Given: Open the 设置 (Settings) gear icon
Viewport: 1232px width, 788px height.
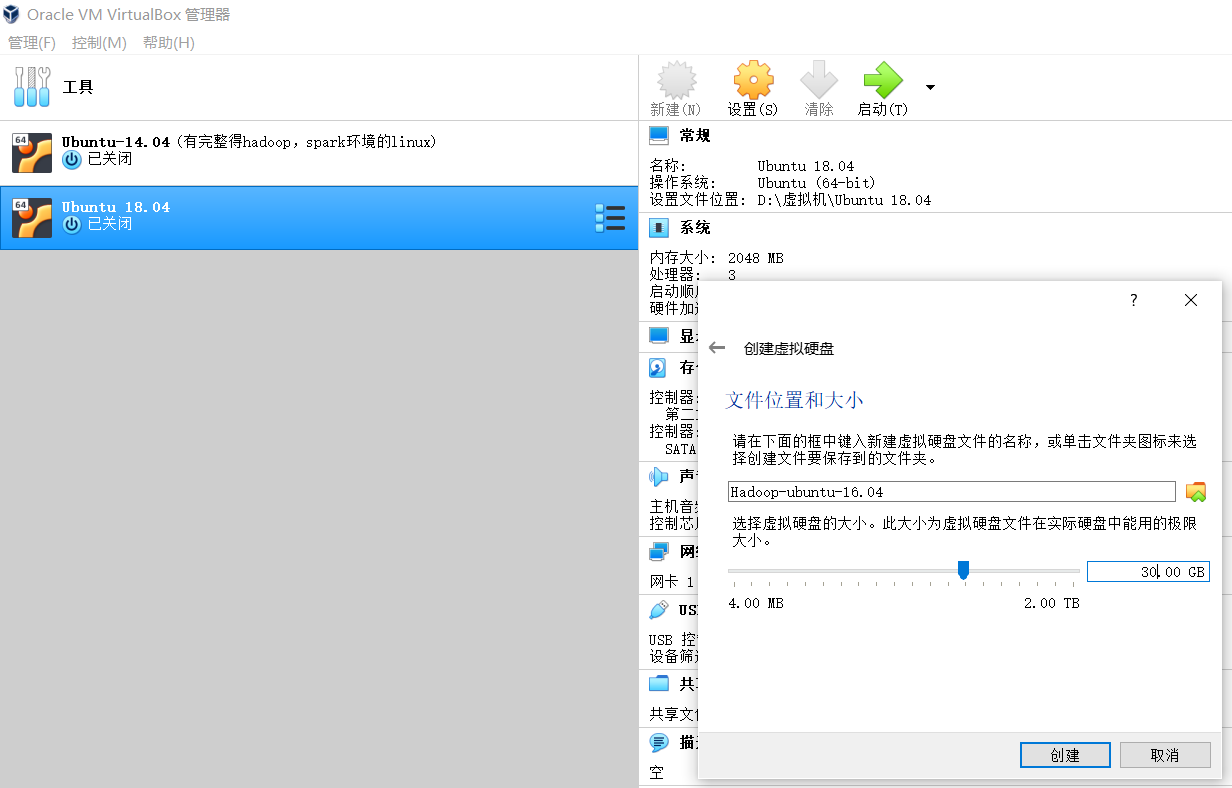Looking at the screenshot, I should tap(753, 80).
